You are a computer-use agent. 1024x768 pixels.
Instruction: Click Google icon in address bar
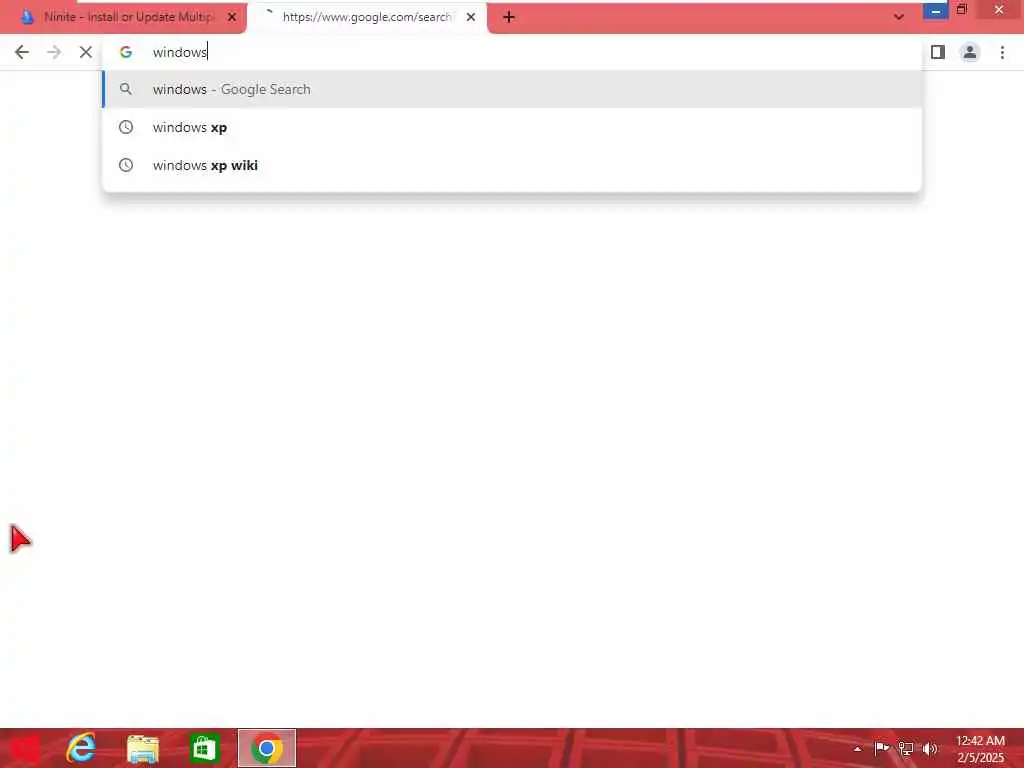125,52
